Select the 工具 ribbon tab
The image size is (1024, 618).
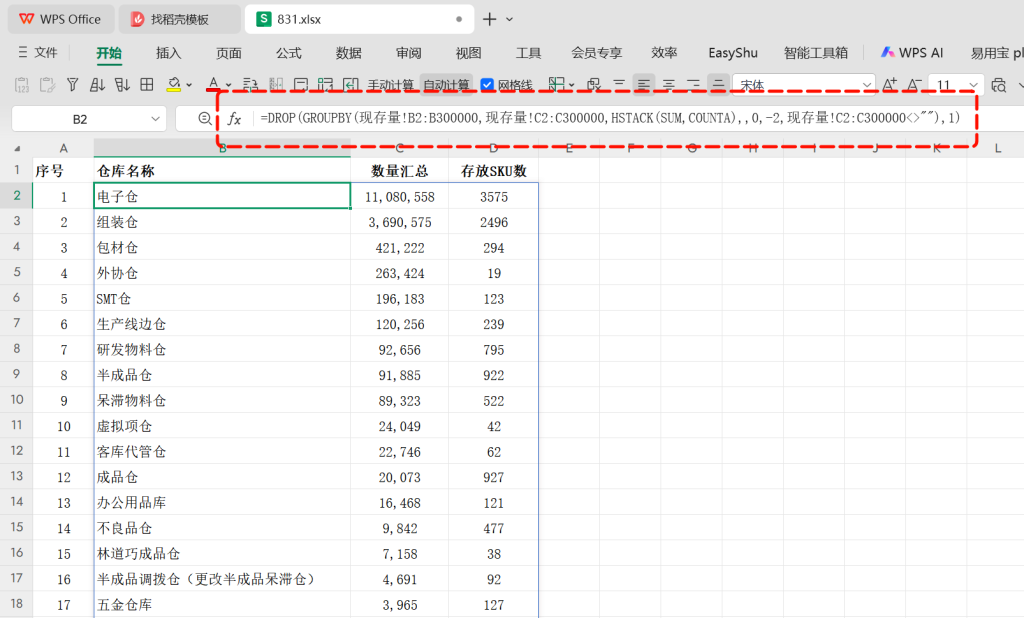click(x=528, y=53)
